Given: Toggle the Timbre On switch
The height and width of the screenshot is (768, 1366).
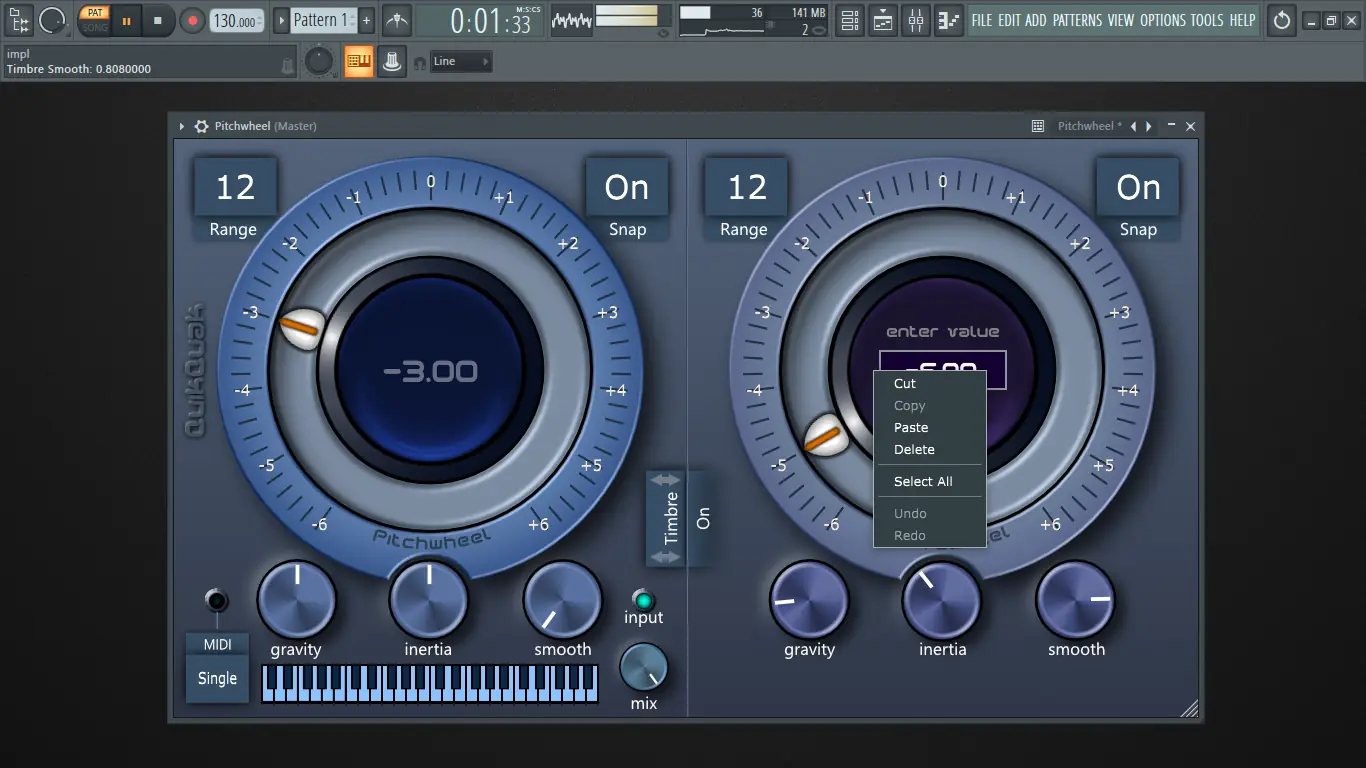Looking at the screenshot, I should [702, 518].
